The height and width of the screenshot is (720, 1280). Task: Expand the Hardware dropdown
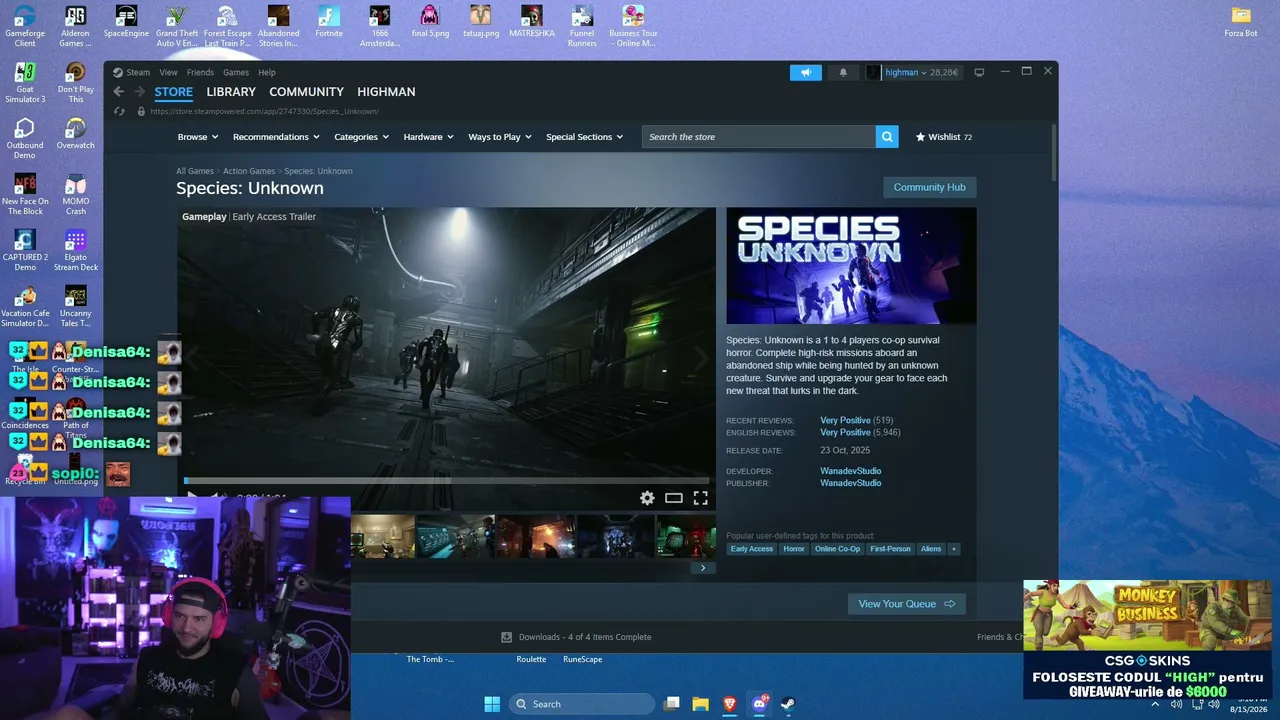(428, 137)
